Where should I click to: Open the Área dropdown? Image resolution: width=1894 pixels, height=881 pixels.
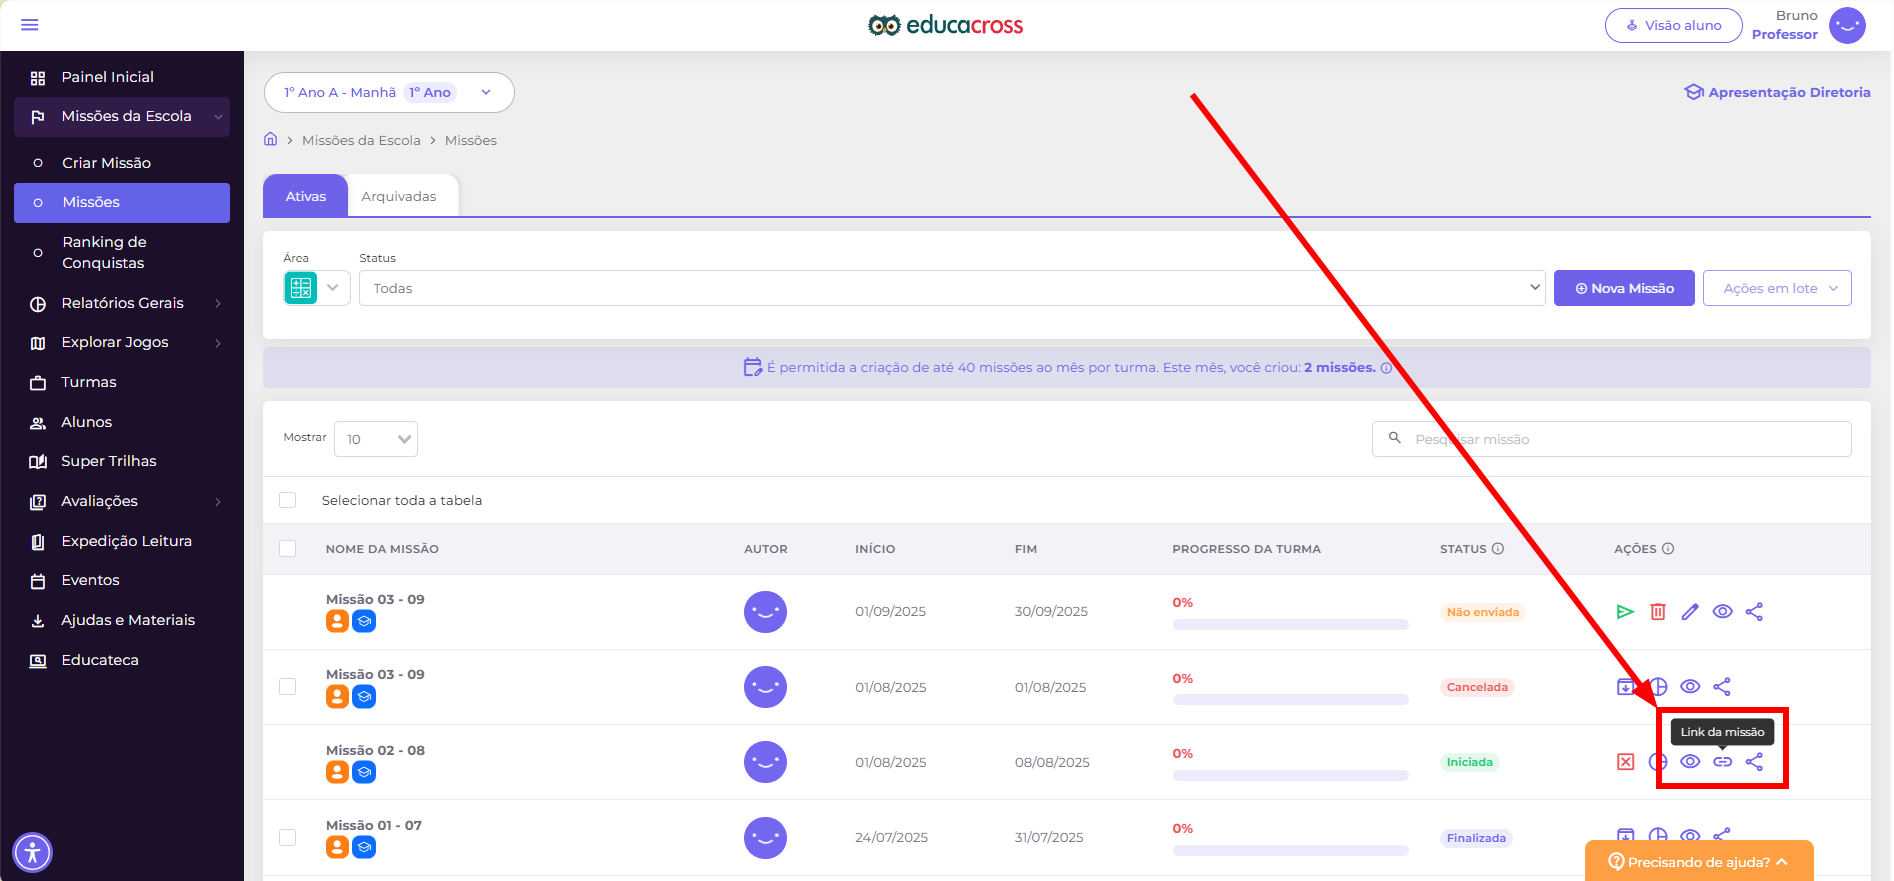tap(317, 288)
